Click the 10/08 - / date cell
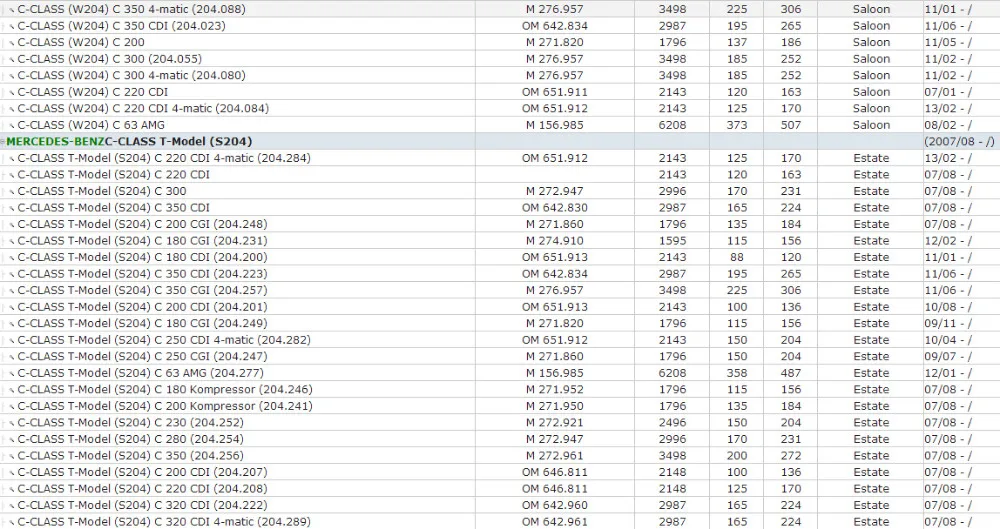The image size is (1000, 529). coord(948,307)
